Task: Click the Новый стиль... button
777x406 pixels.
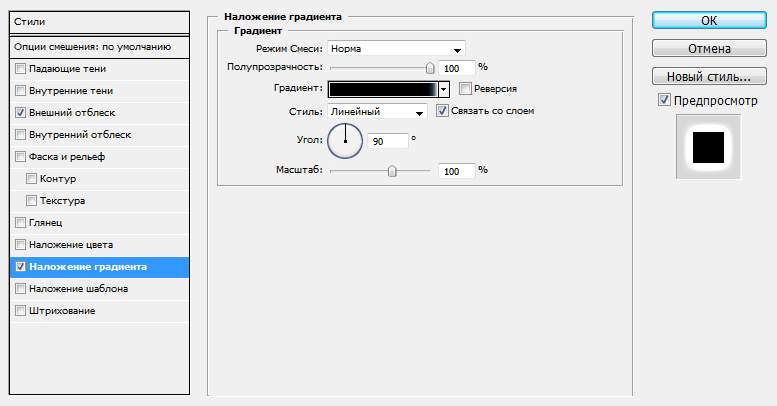Action: pos(709,76)
